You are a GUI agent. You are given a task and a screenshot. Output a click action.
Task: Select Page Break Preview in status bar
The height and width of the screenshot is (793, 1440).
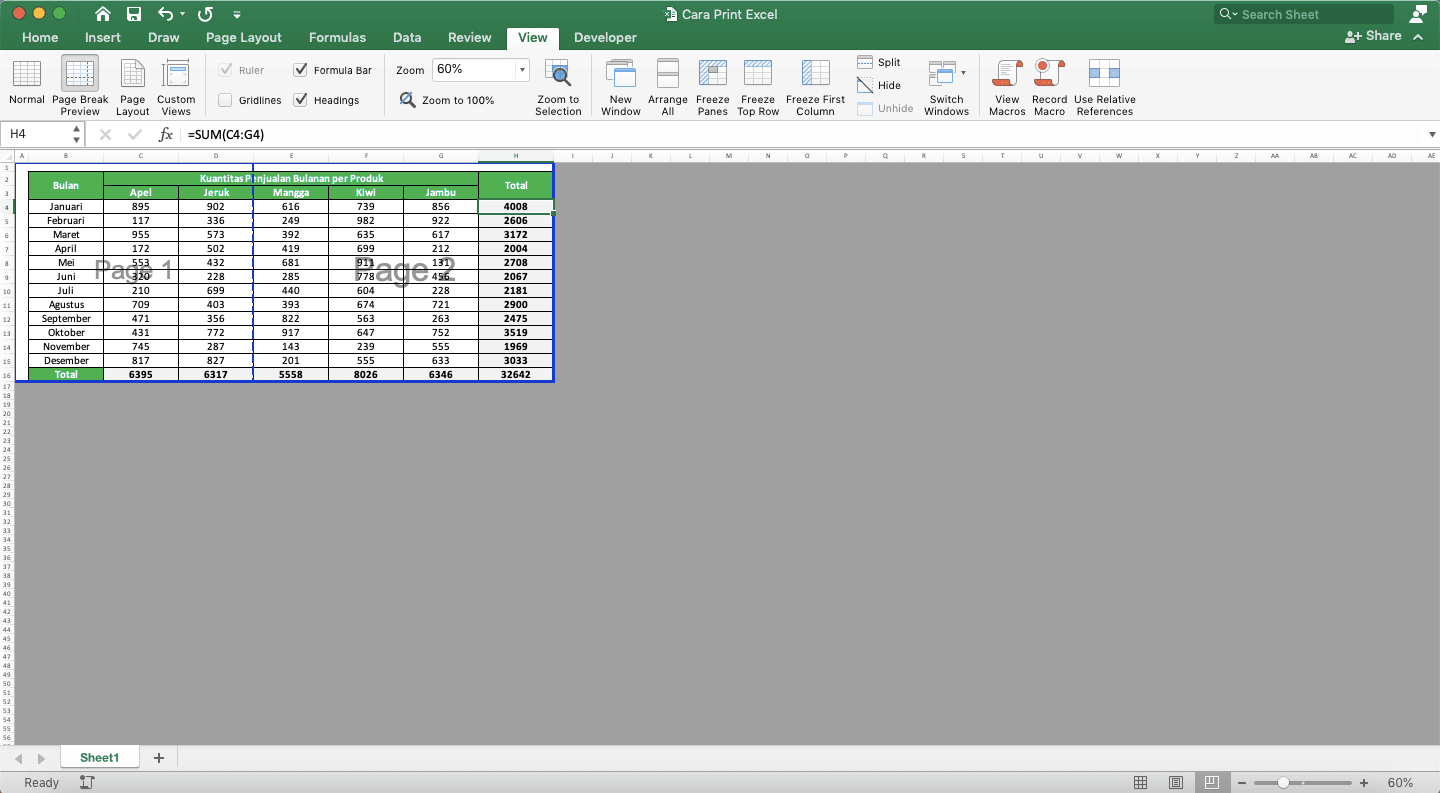coord(1211,783)
